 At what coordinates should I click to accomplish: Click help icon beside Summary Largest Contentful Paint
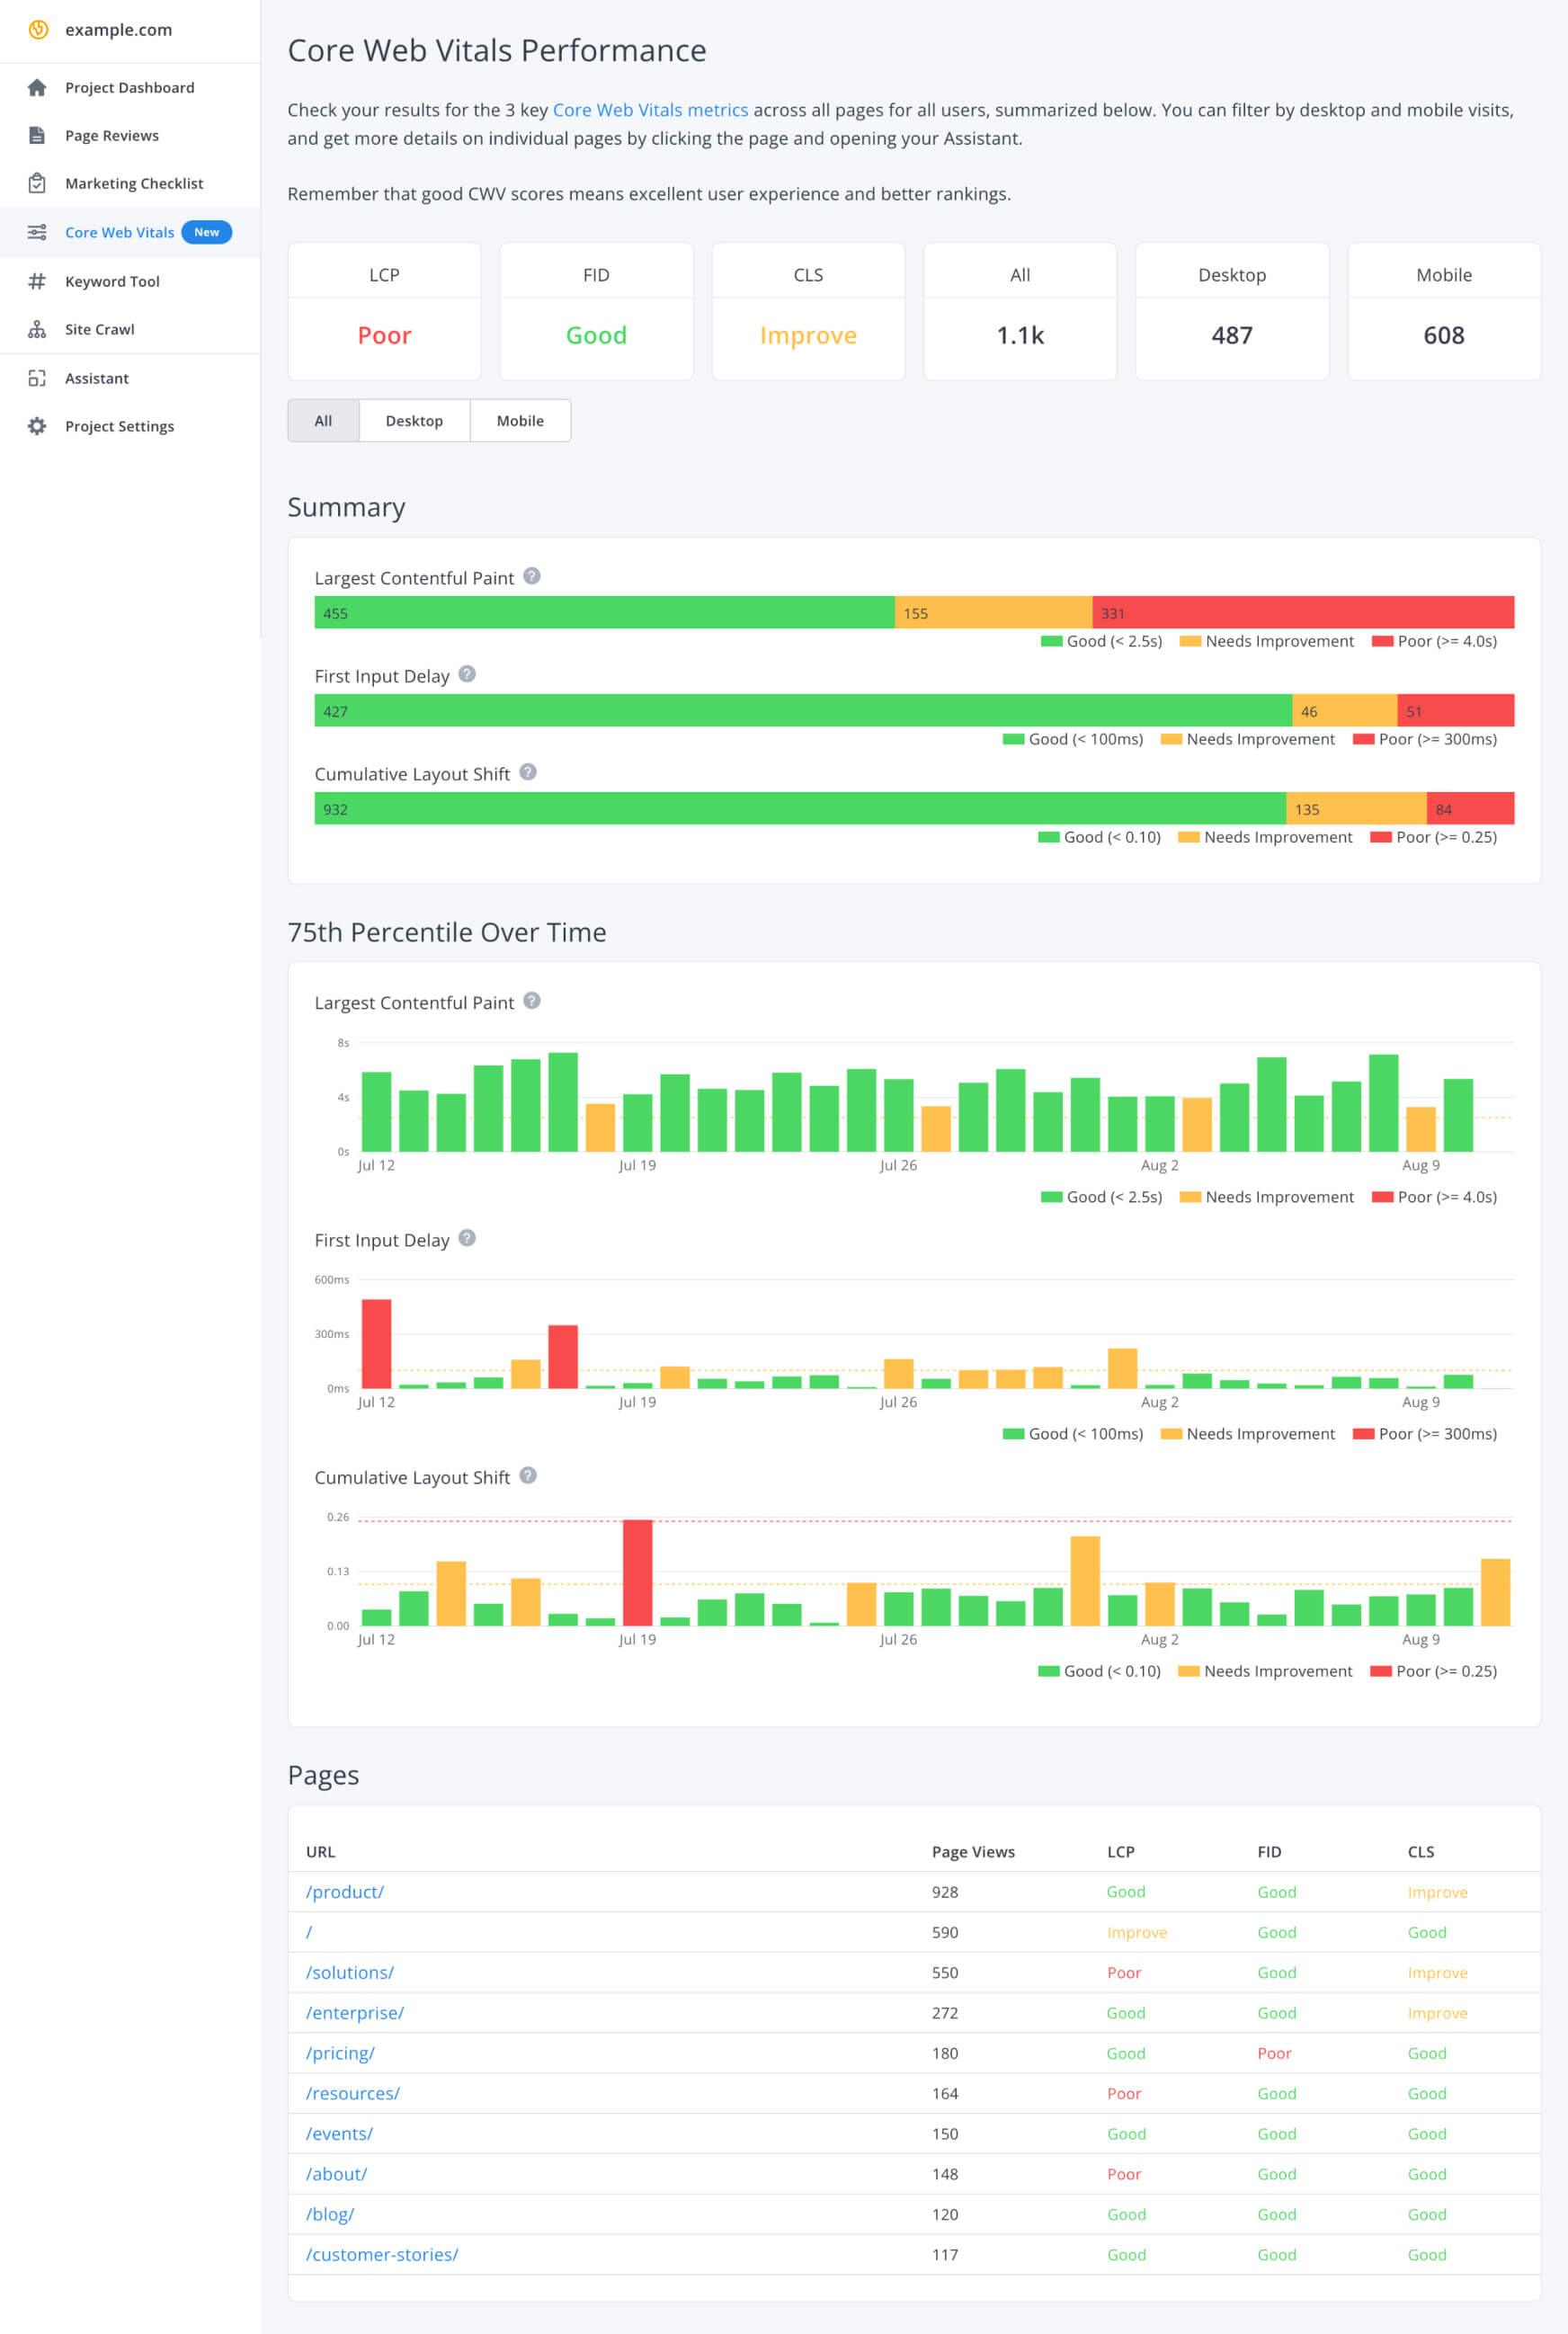[x=532, y=577]
